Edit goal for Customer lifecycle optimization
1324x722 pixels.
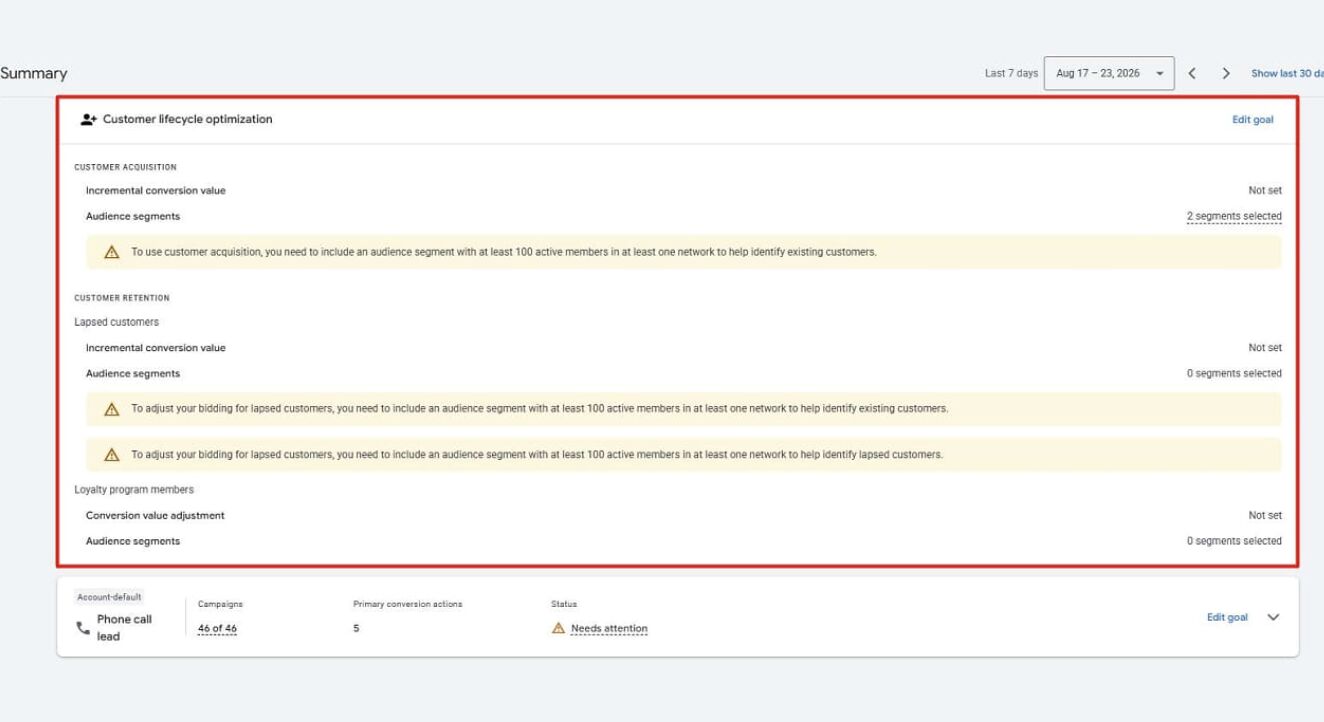1252,120
